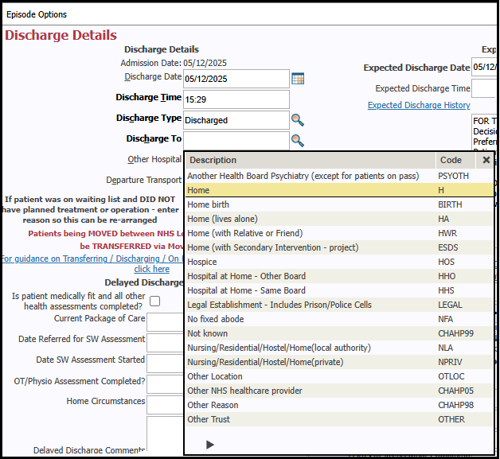
Task: Open Expected Discharge History link
Action: 419,105
